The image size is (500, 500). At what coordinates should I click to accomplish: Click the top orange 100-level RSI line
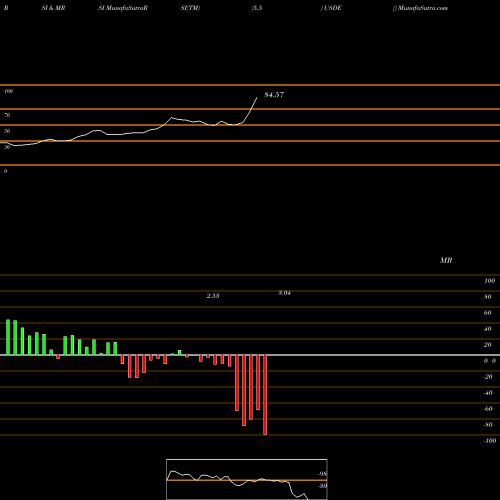tap(250, 85)
